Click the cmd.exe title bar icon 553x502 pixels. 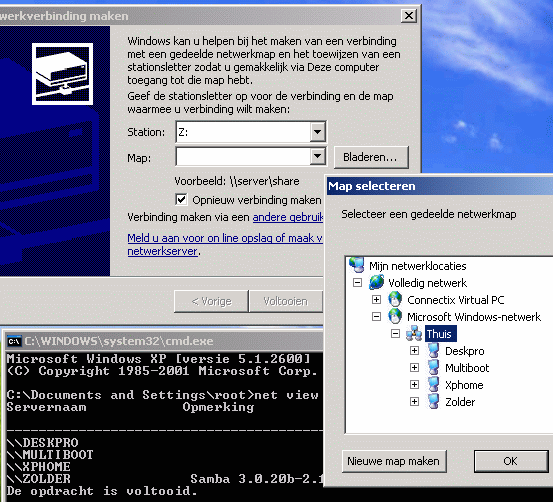pyautogui.click(x=14, y=341)
